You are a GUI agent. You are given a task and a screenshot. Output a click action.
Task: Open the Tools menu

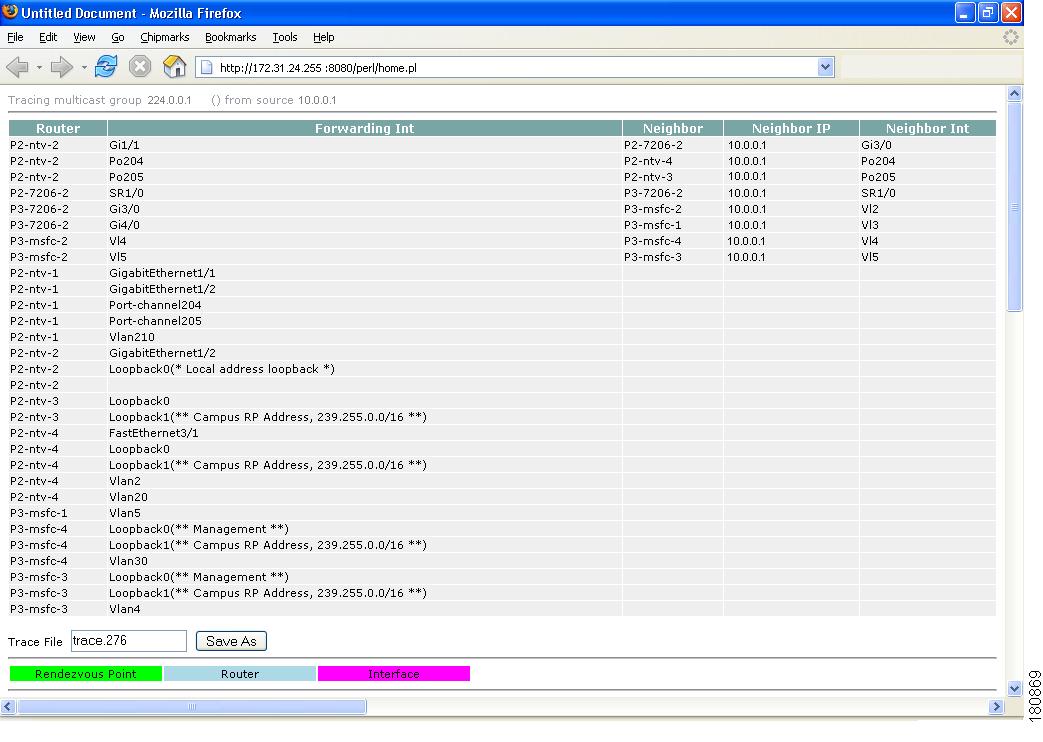tap(285, 37)
